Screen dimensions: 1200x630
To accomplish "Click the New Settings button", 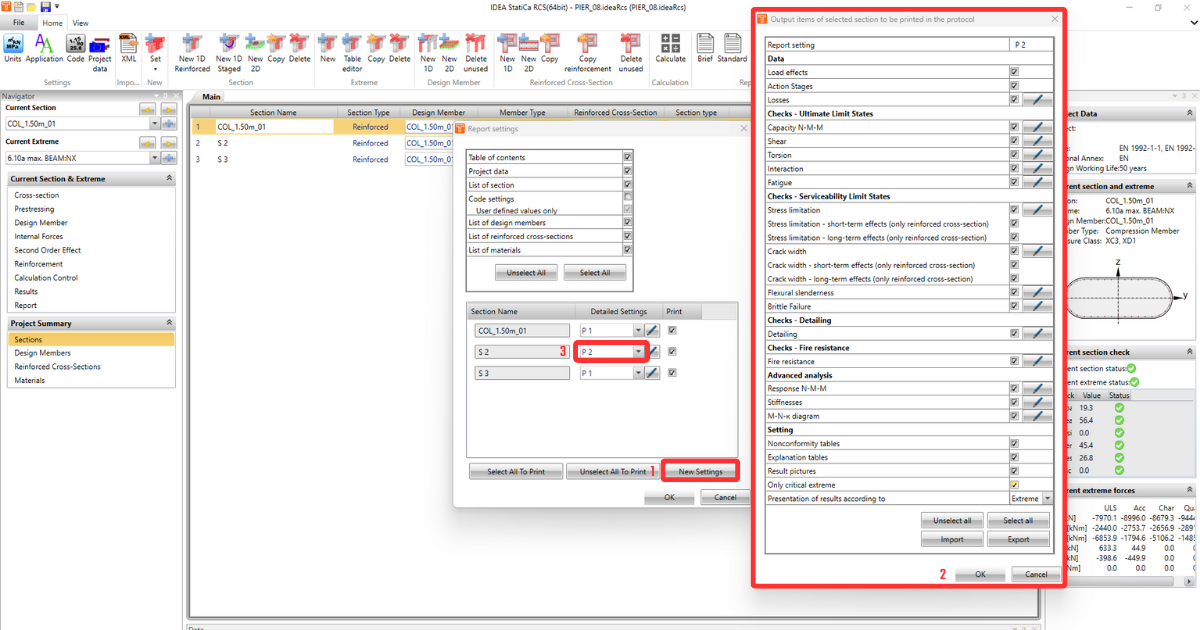I will coord(699,470).
